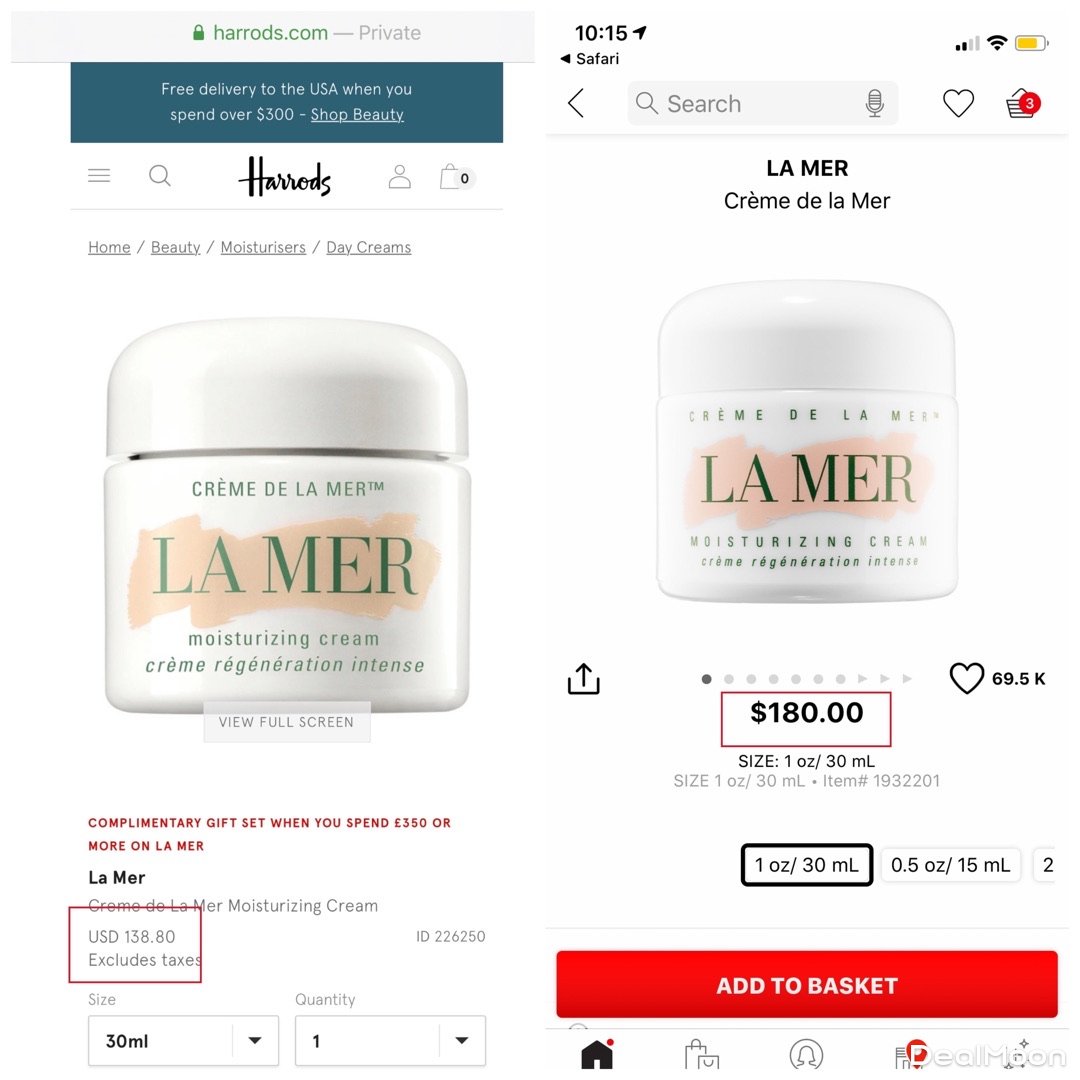Expand the 30ml Size dropdown

tap(183, 1041)
